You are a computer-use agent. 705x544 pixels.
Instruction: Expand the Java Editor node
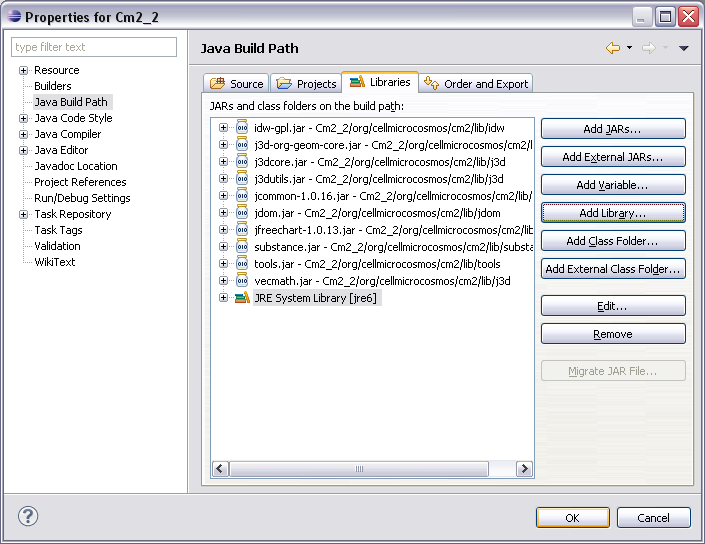click(x=23, y=150)
